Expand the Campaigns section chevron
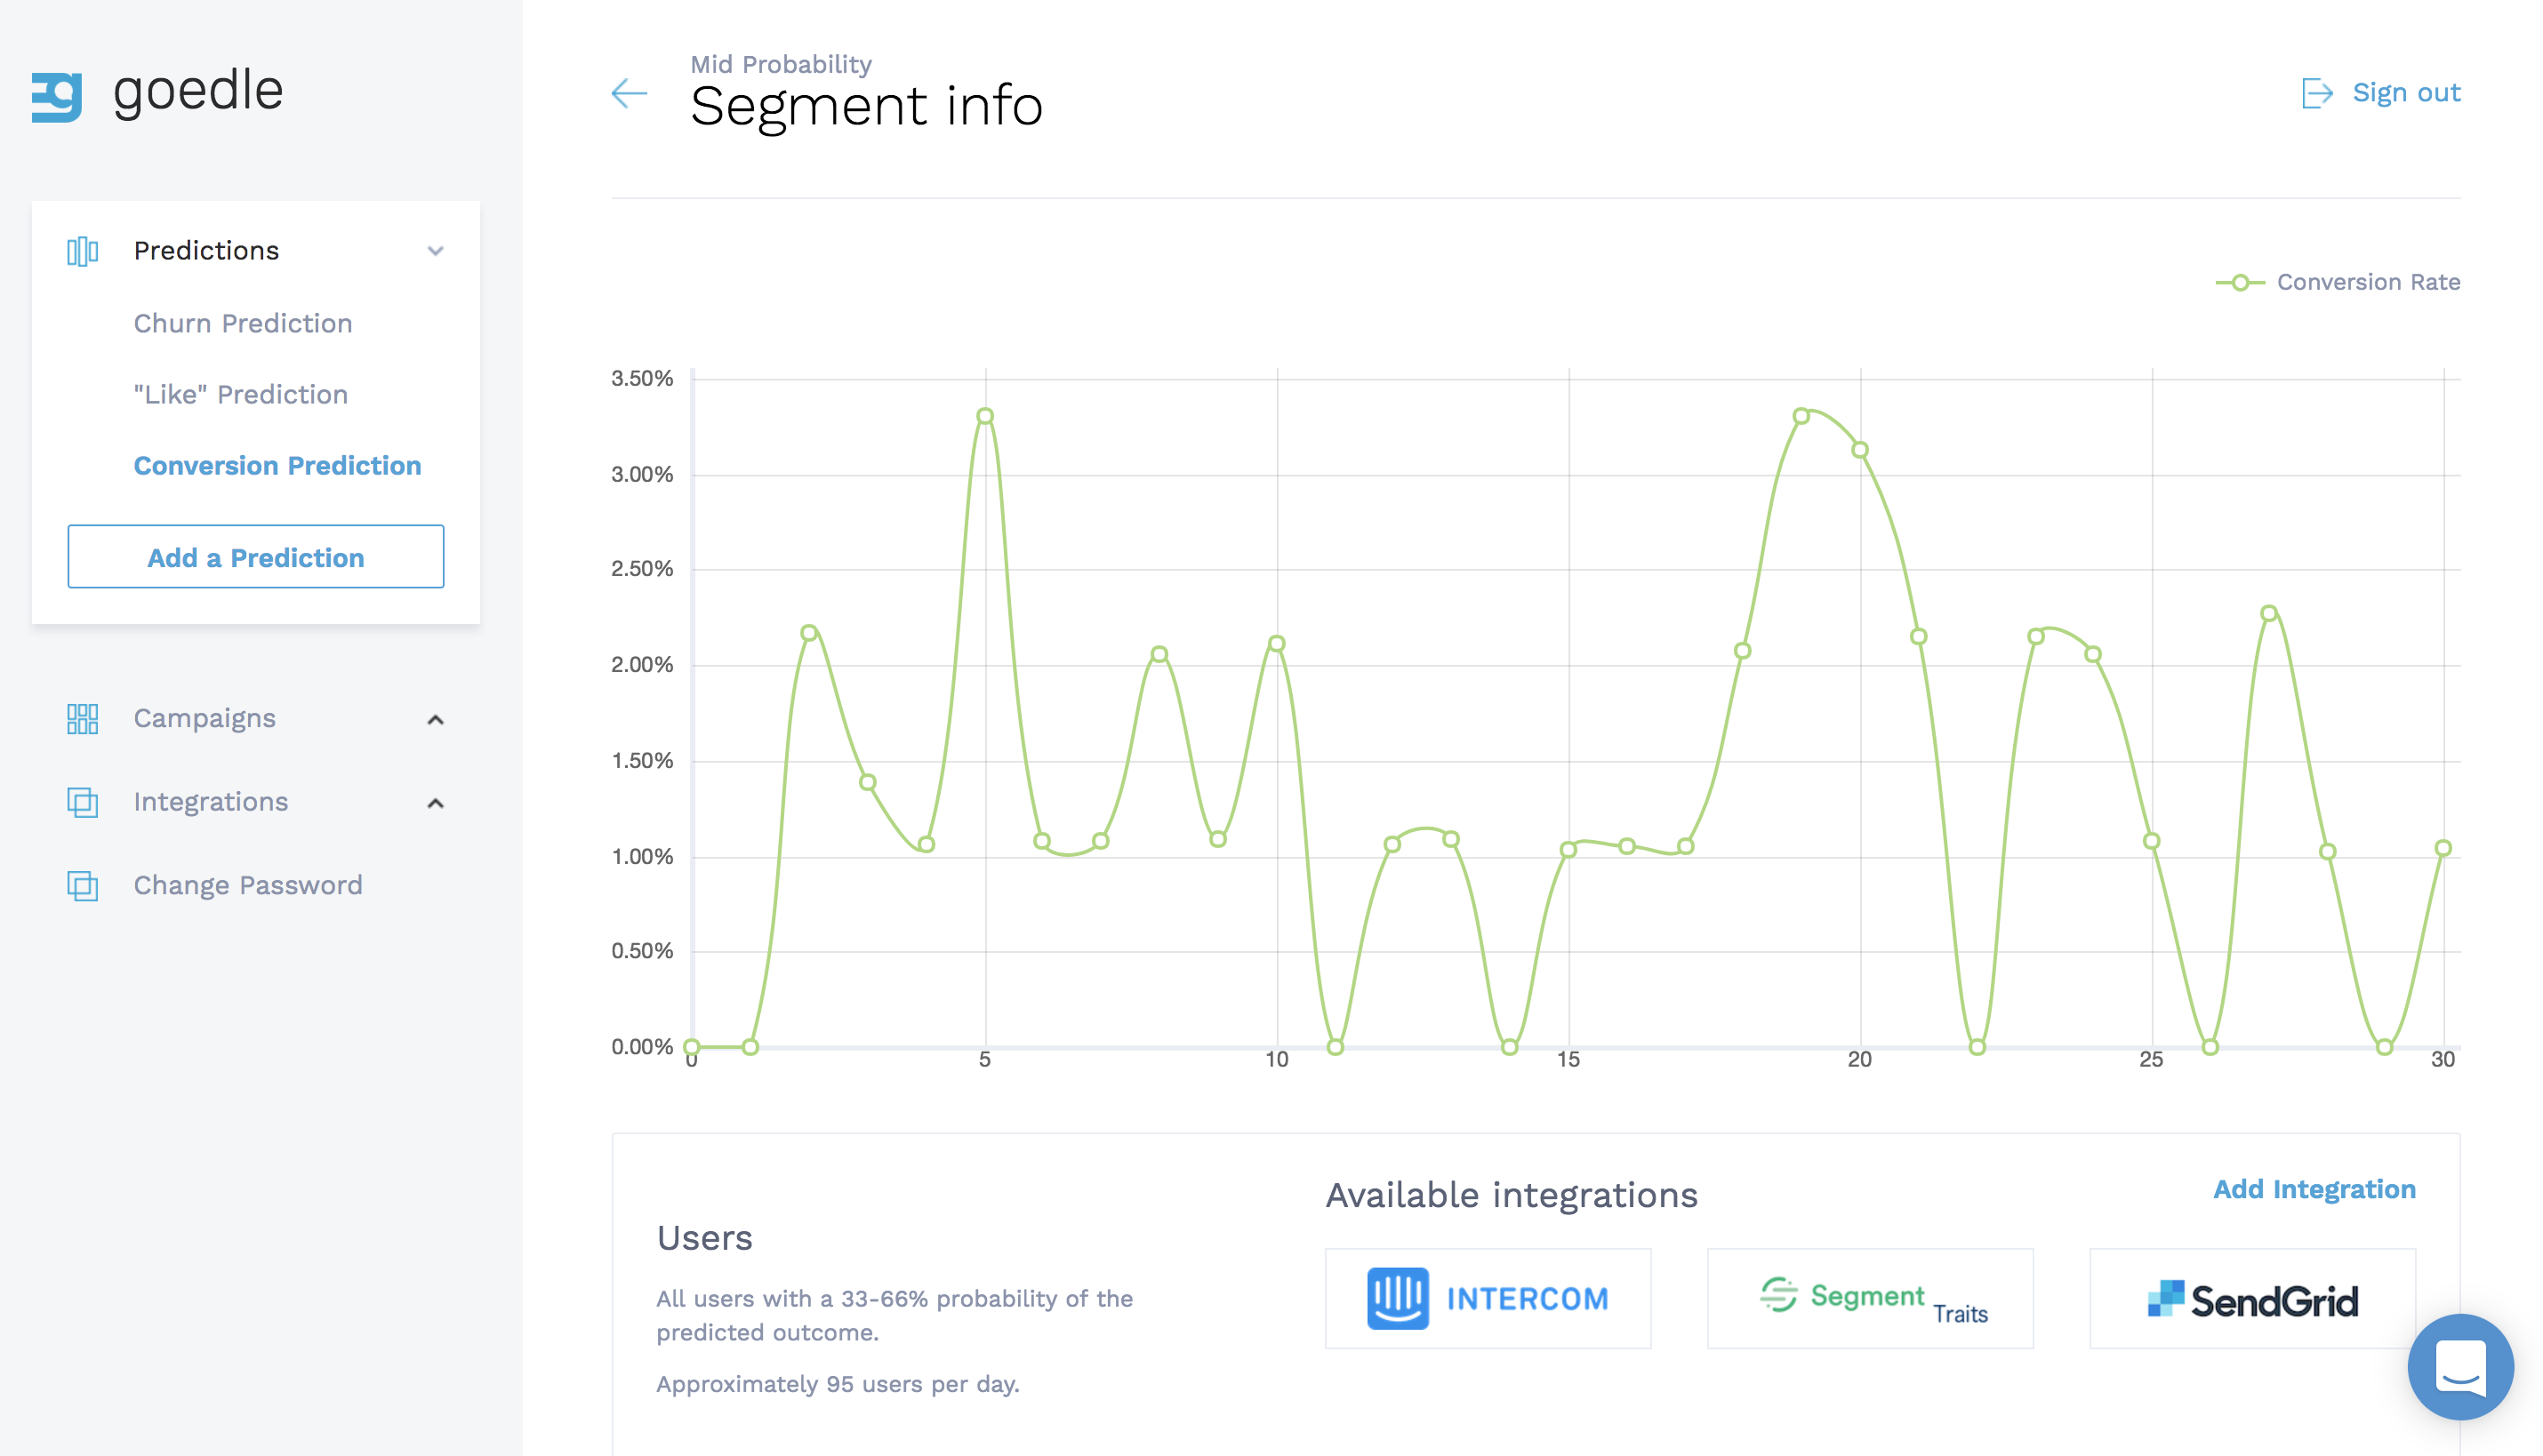The image size is (2543, 1456). [x=435, y=720]
